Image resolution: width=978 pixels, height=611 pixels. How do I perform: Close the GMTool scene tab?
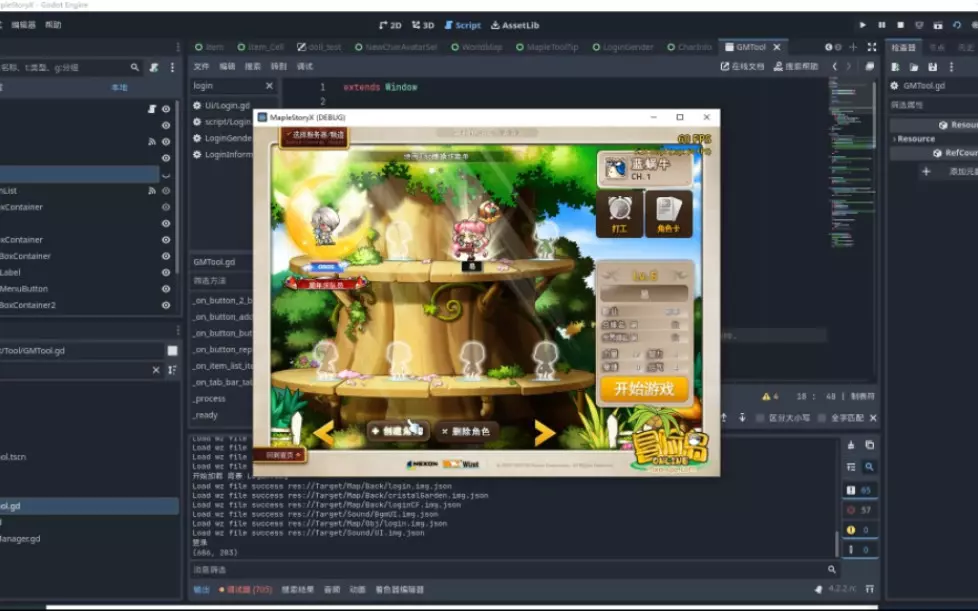[x=777, y=47]
